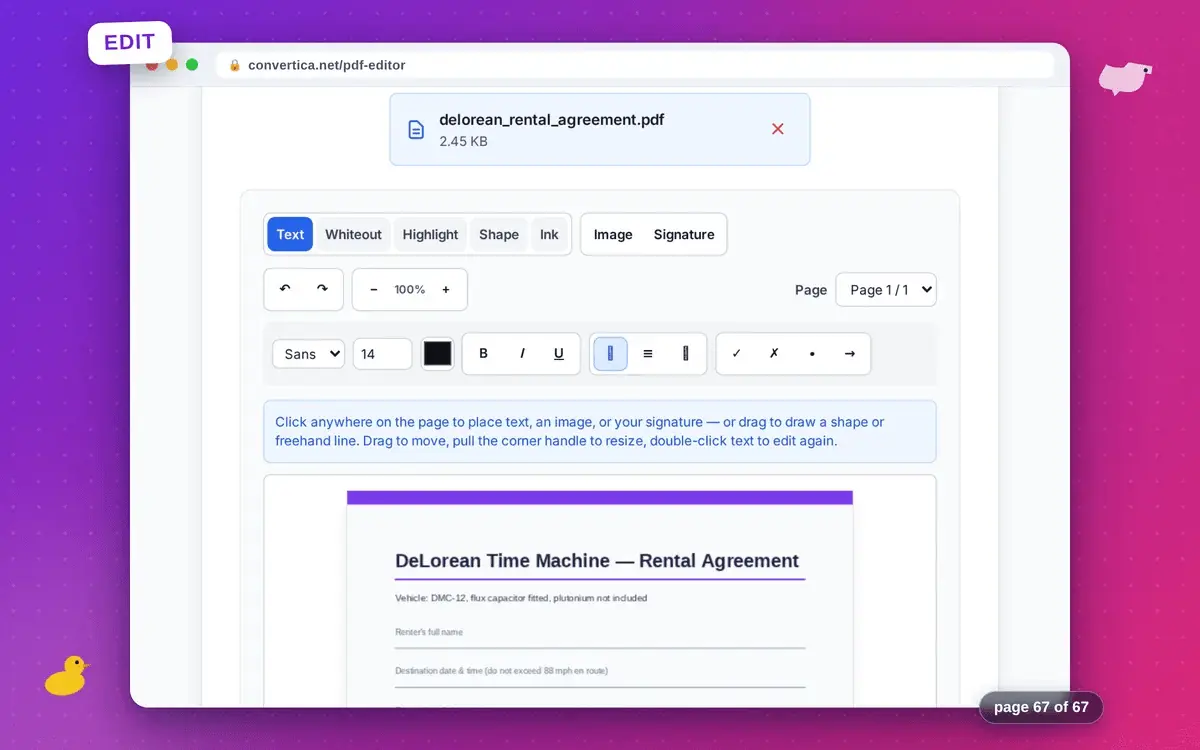Open the Sans font dropdown
The width and height of the screenshot is (1200, 750).
click(308, 353)
